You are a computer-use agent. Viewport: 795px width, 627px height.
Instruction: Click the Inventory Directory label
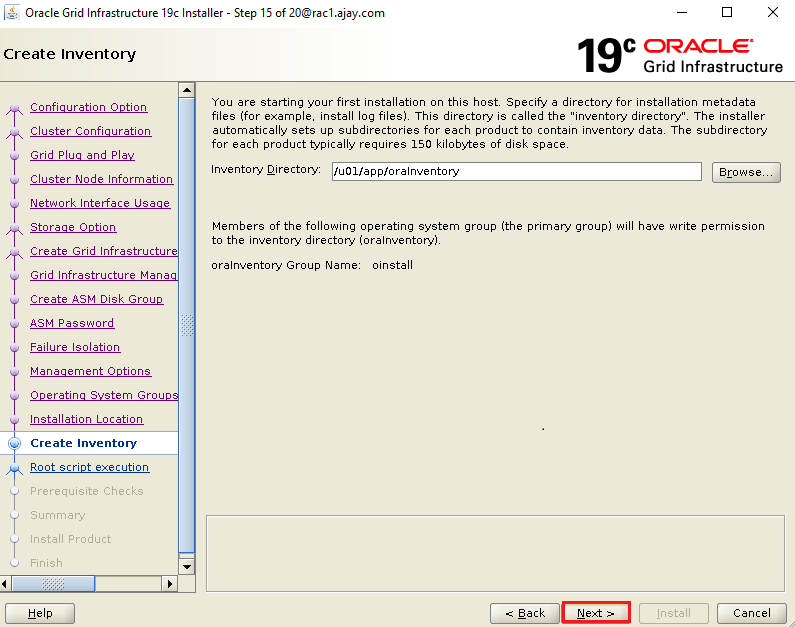click(x=266, y=169)
